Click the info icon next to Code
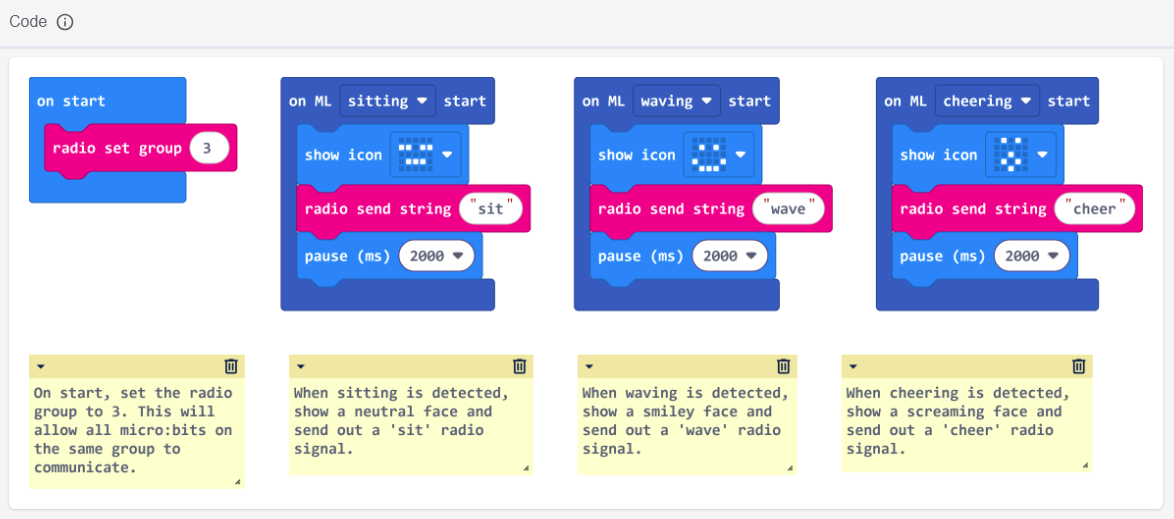Screen dimensions: 1174x519 click(65, 22)
